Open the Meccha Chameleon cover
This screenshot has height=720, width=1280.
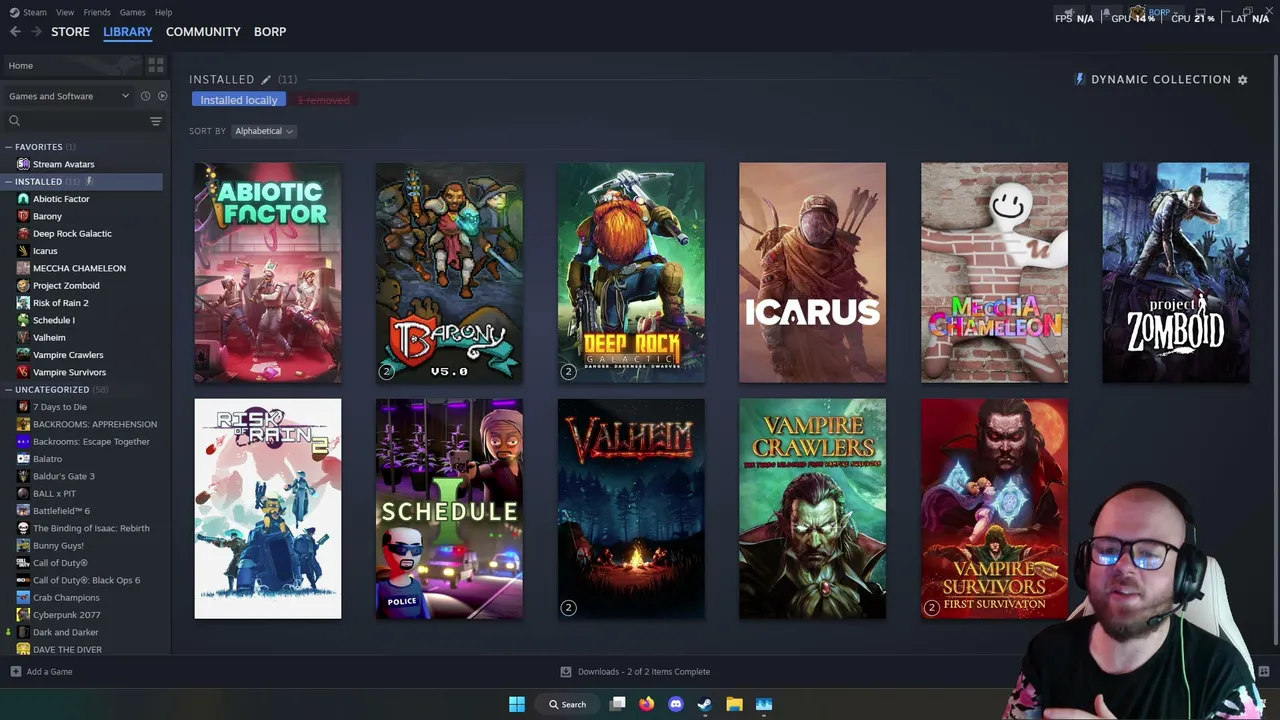[x=994, y=273]
